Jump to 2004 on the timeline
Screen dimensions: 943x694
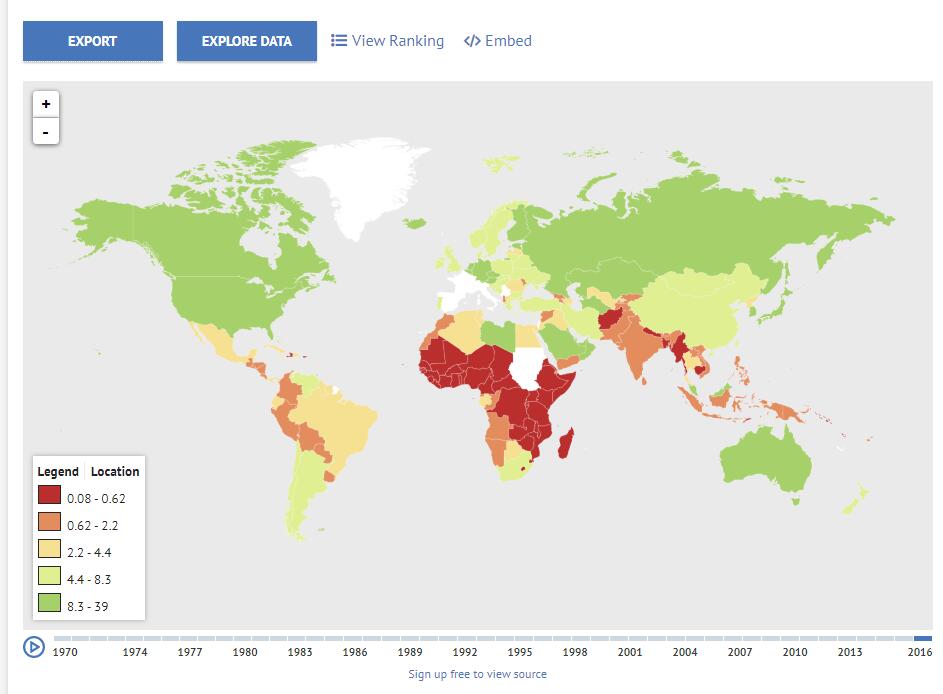(685, 652)
